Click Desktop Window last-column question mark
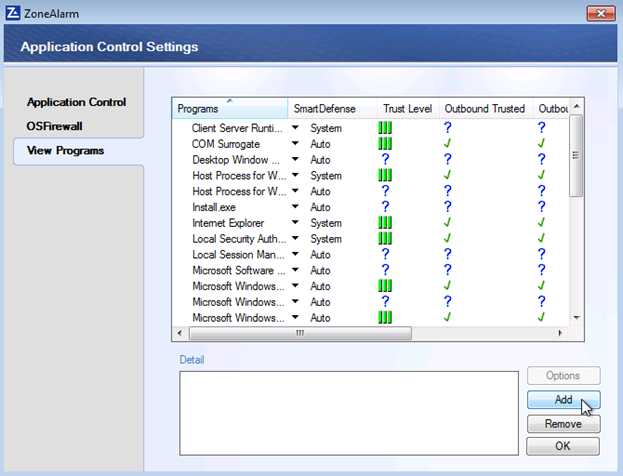623x476 pixels. (541, 160)
